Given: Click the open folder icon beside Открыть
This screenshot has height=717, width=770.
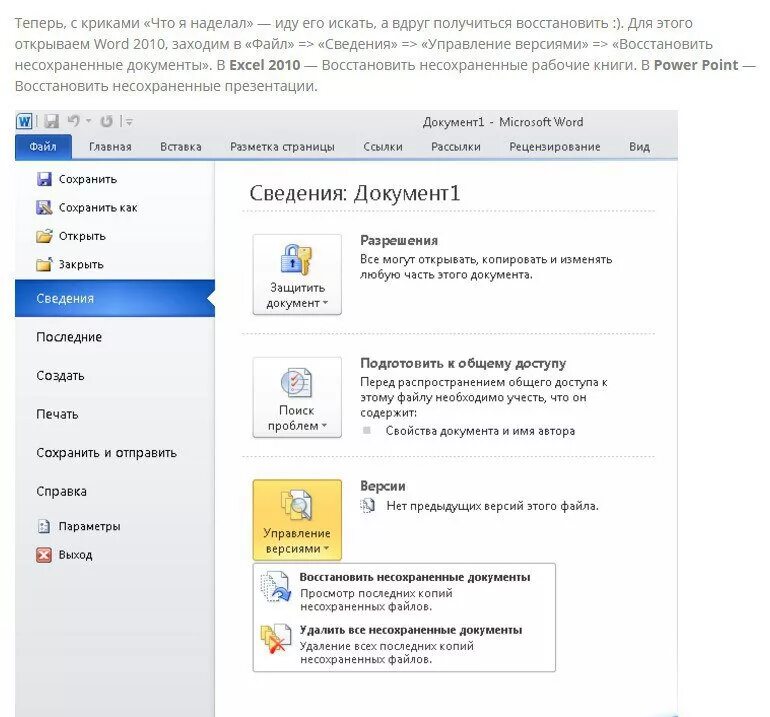Looking at the screenshot, I should coord(44,236).
